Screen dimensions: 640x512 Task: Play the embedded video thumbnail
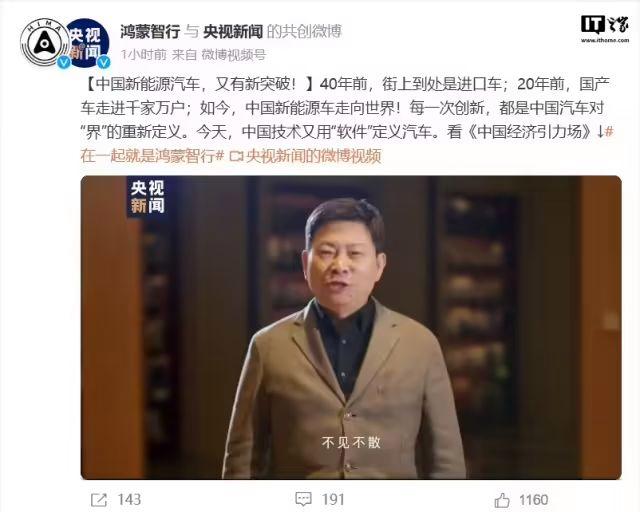(351, 327)
